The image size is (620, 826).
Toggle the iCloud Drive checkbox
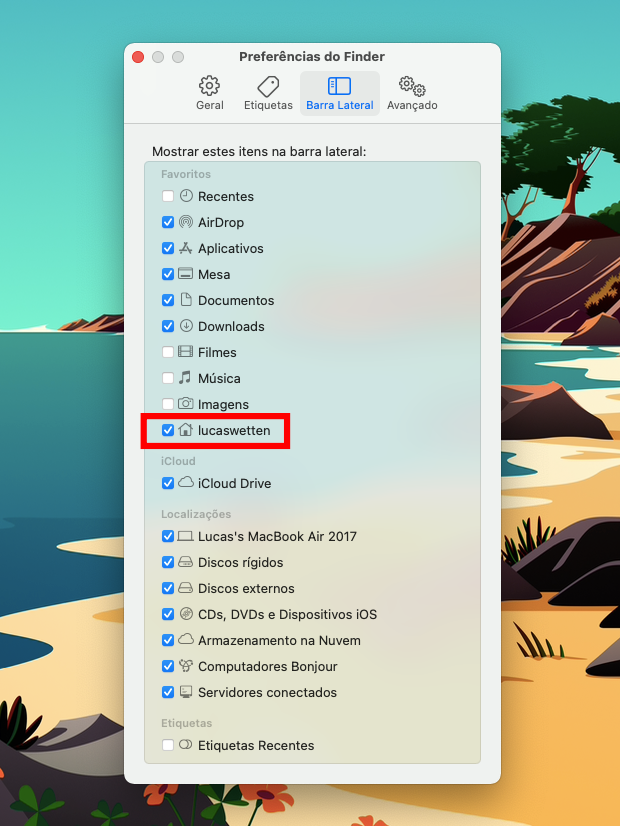[168, 483]
